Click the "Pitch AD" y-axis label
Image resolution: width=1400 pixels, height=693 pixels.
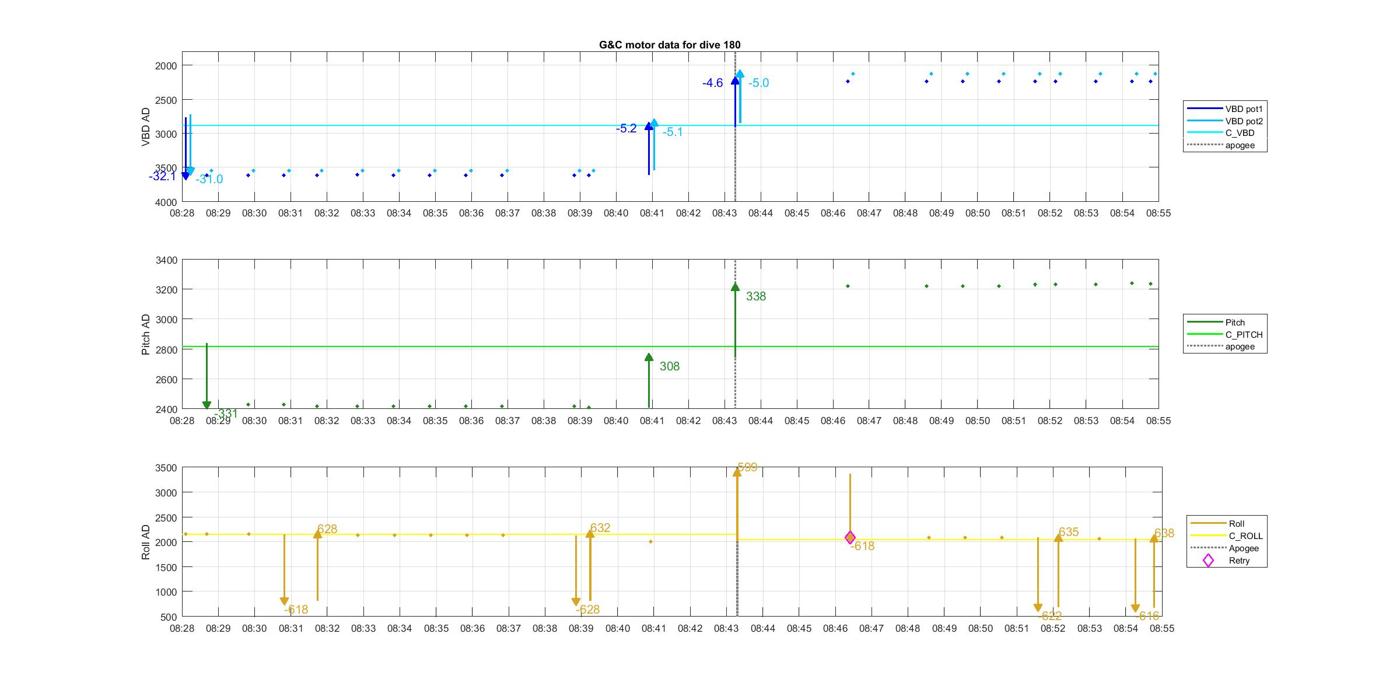click(146, 334)
